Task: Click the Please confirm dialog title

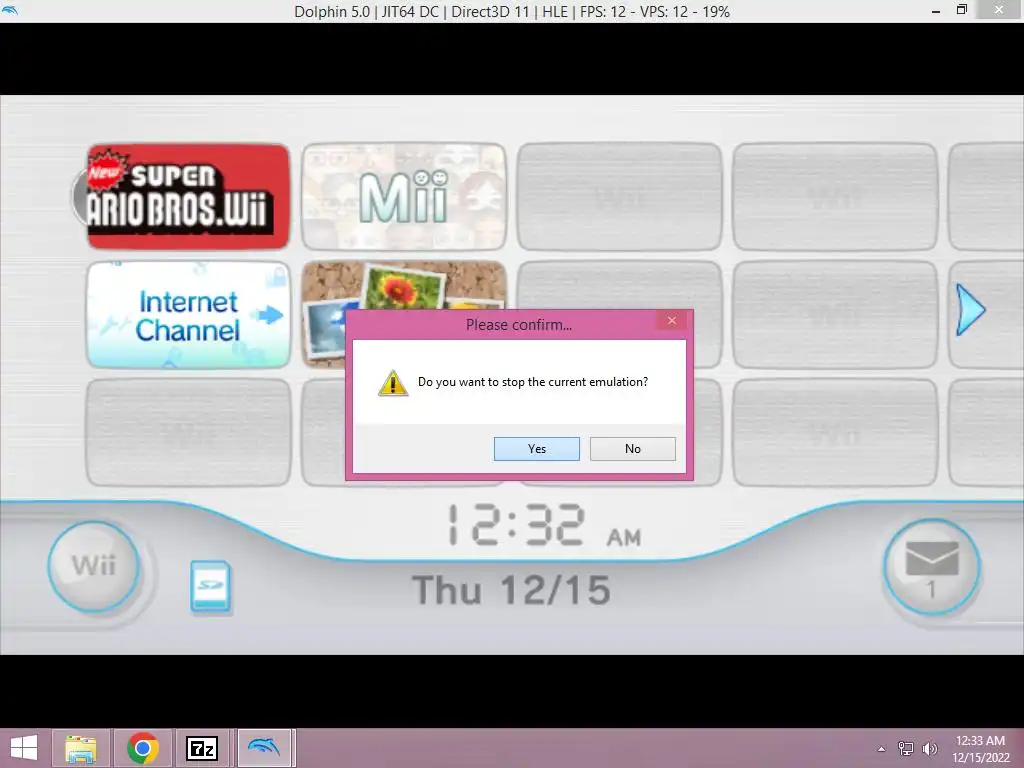Action: (x=519, y=325)
